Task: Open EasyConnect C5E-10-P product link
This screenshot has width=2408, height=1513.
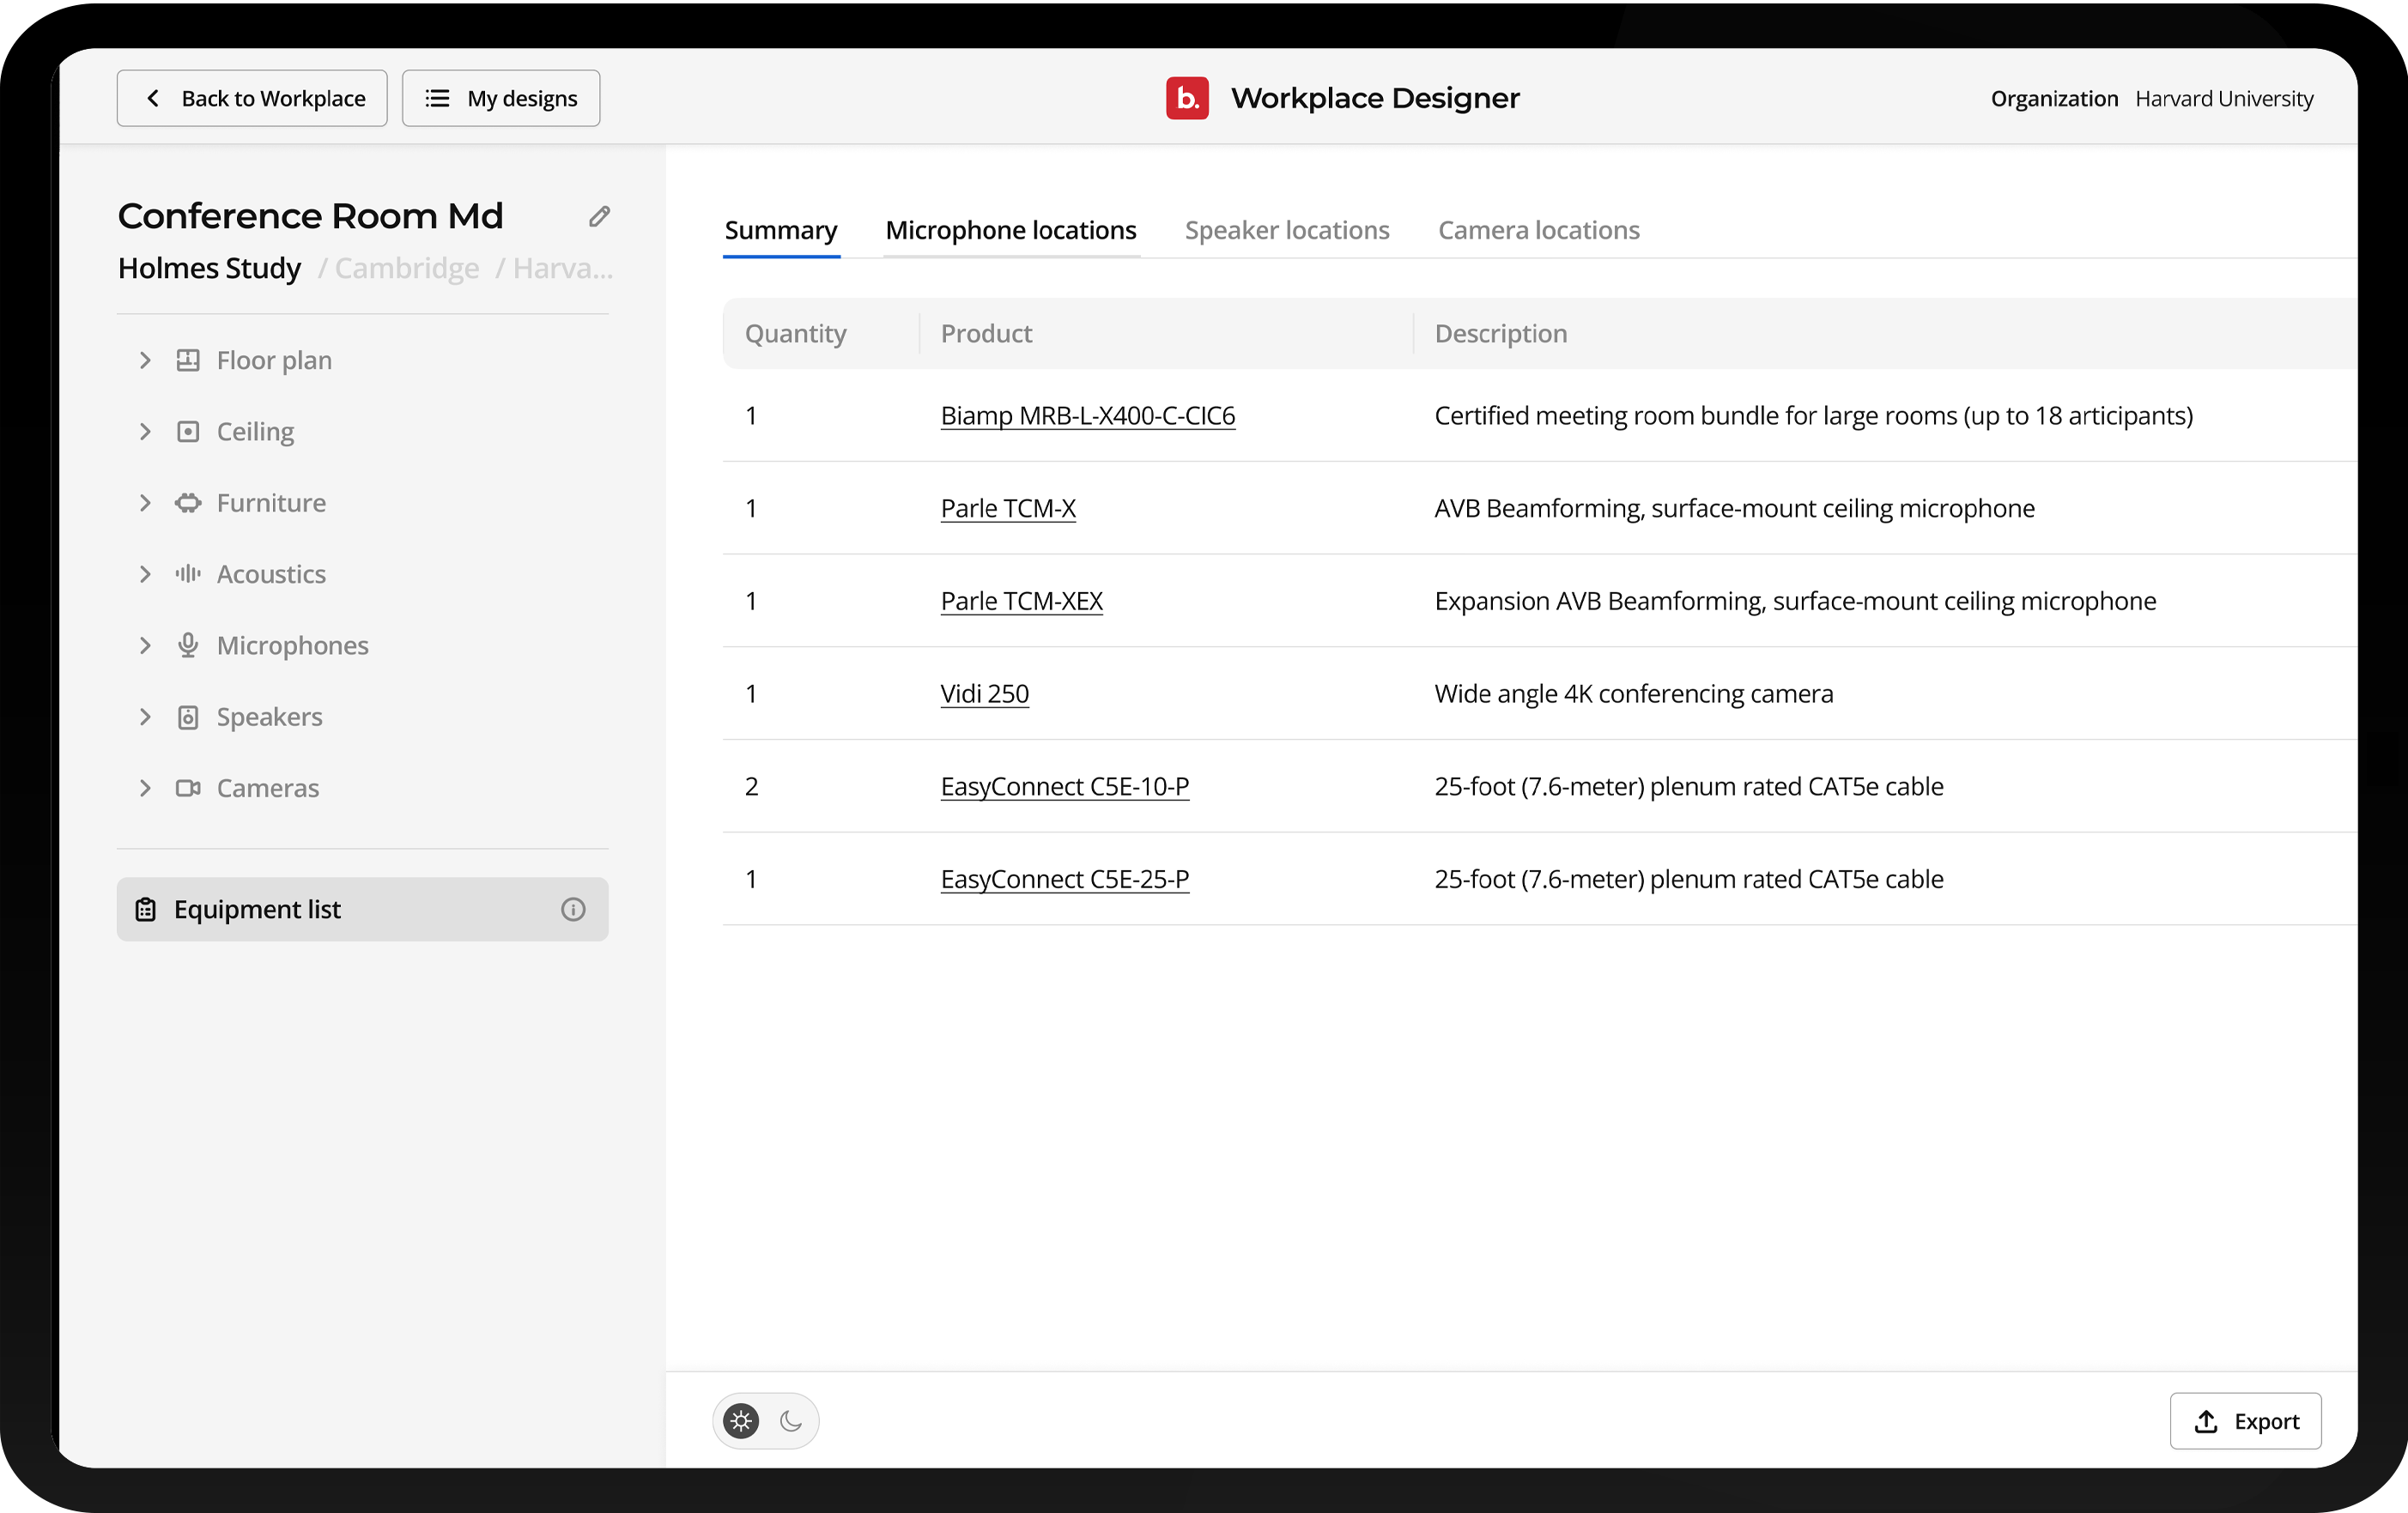Action: click(1065, 787)
